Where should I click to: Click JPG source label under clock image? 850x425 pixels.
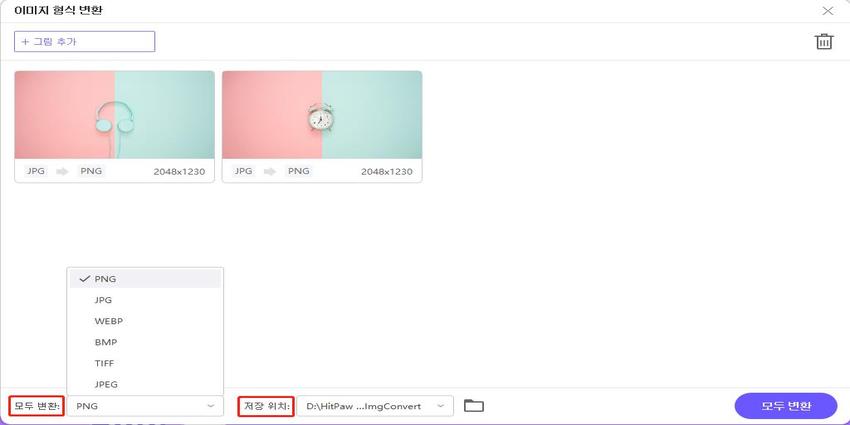242,171
